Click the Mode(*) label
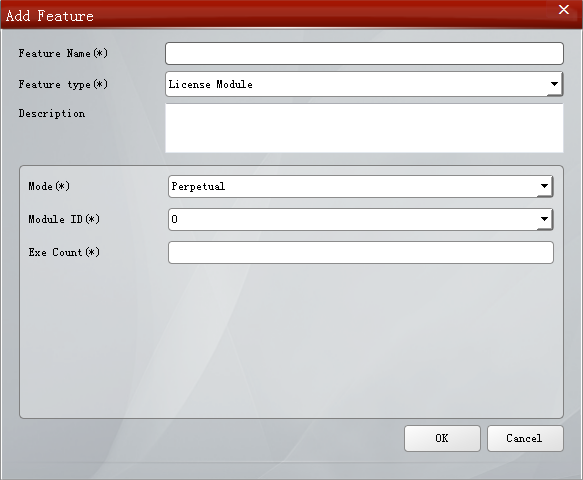 (49, 186)
